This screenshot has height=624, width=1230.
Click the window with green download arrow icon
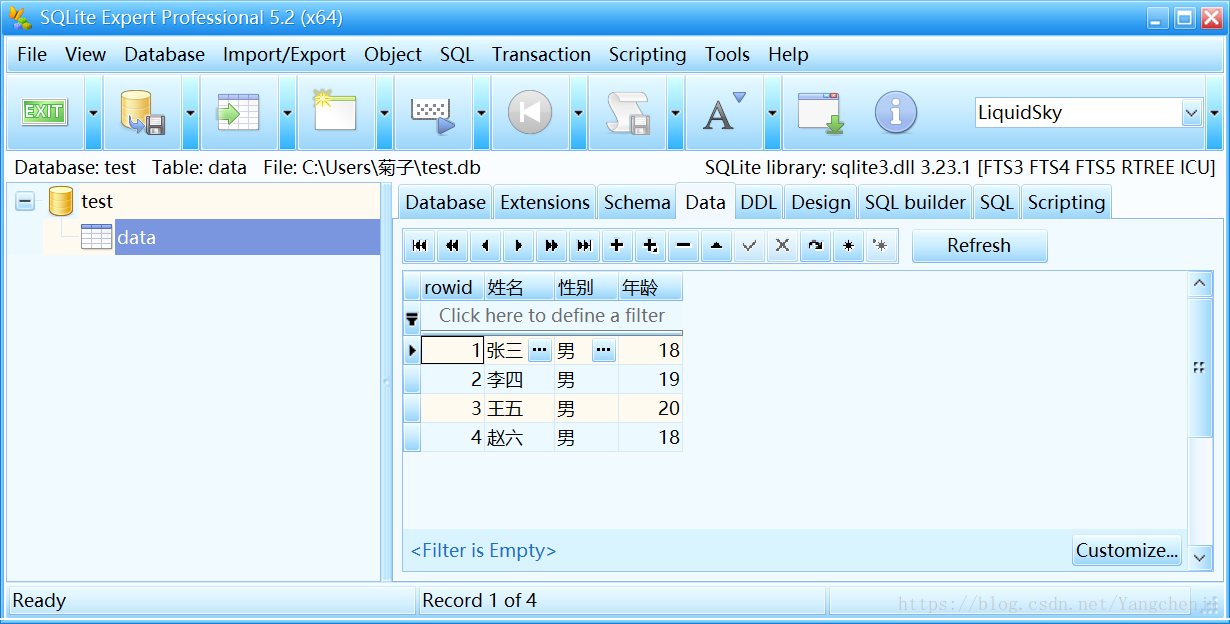coord(819,112)
